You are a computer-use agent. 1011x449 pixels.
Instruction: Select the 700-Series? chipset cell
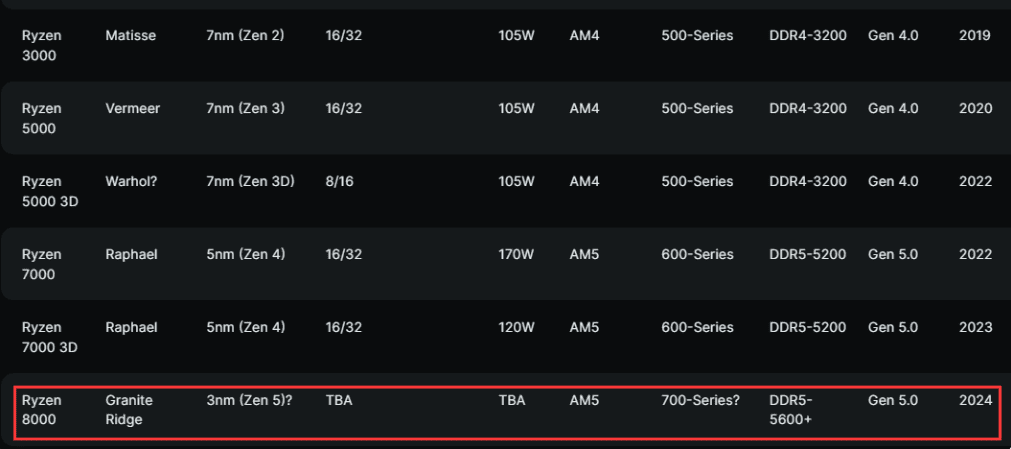(700, 400)
